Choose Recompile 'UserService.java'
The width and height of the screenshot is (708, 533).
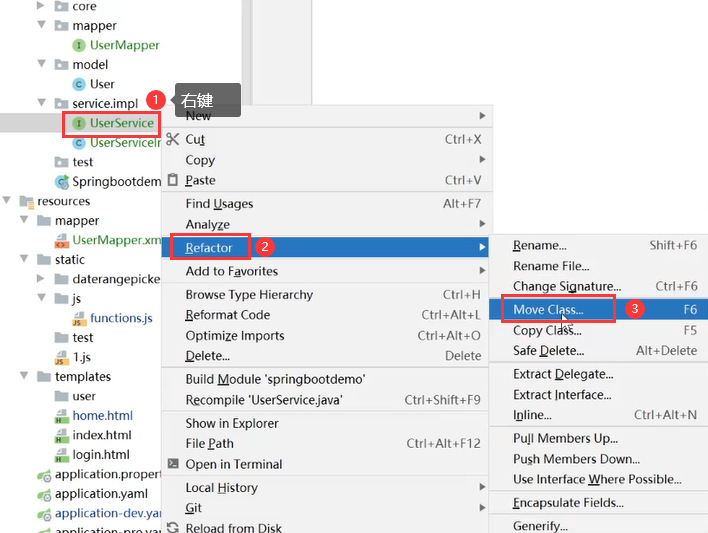point(325,400)
